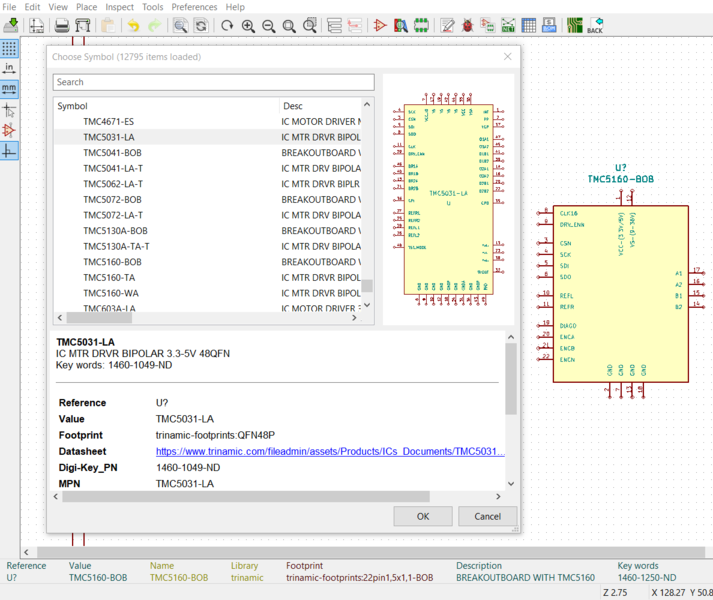Click the Zoom Out icon
Viewport: 713px width, 600px height.
(268, 25)
